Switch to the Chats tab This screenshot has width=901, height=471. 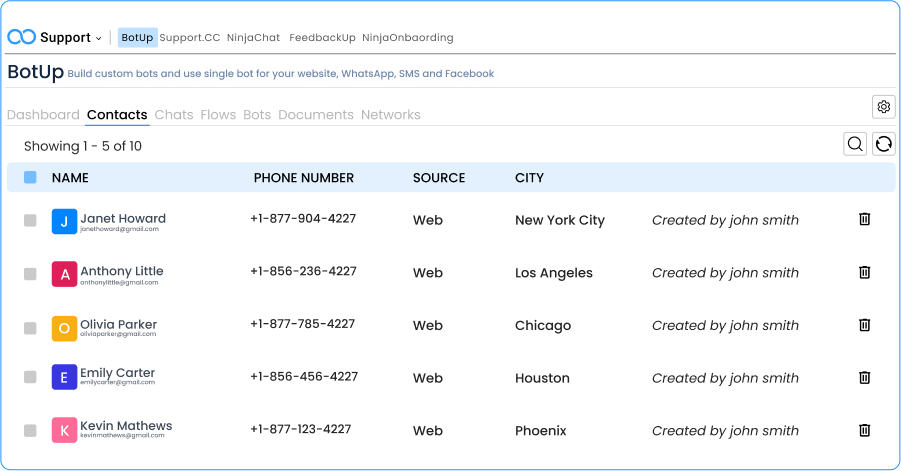(x=174, y=115)
